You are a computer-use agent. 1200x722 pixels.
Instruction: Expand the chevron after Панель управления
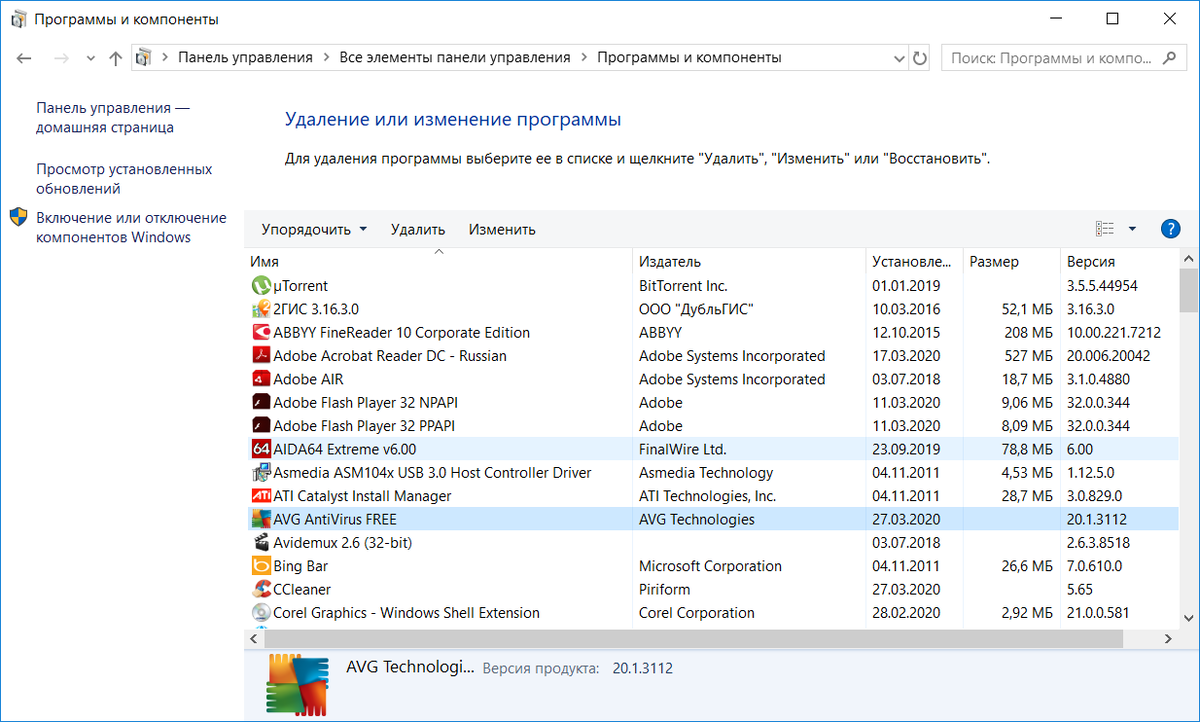(326, 58)
